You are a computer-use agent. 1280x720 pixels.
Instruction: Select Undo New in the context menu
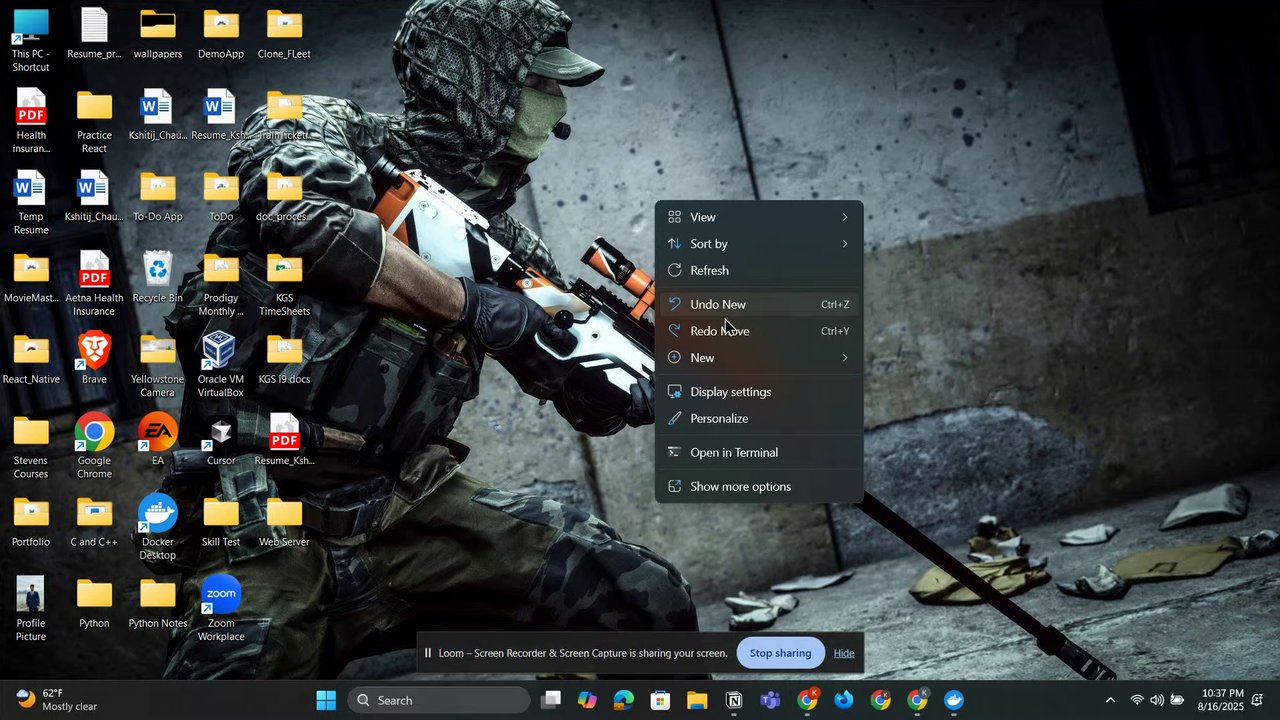(x=759, y=304)
